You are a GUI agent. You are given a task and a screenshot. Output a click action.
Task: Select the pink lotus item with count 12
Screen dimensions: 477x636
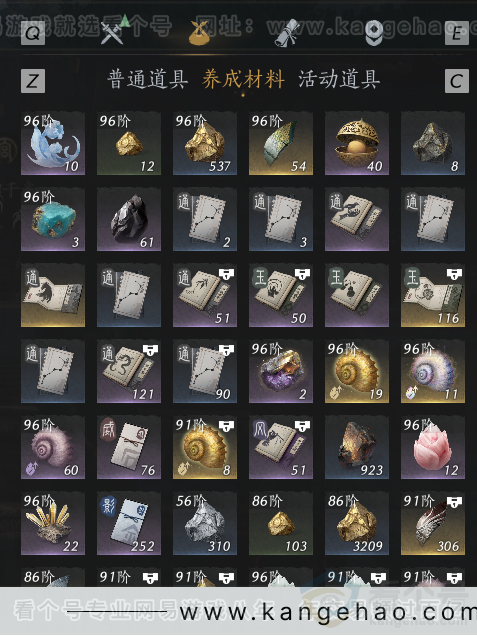[x=433, y=447]
